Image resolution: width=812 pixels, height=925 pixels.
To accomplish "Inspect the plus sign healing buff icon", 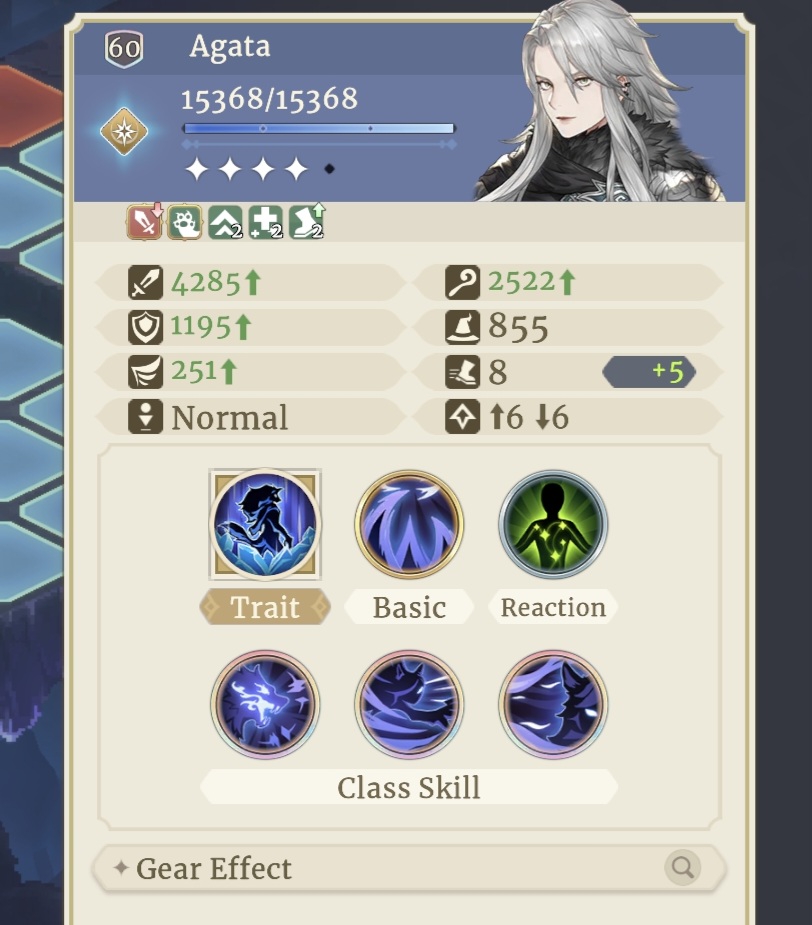I will point(266,222).
